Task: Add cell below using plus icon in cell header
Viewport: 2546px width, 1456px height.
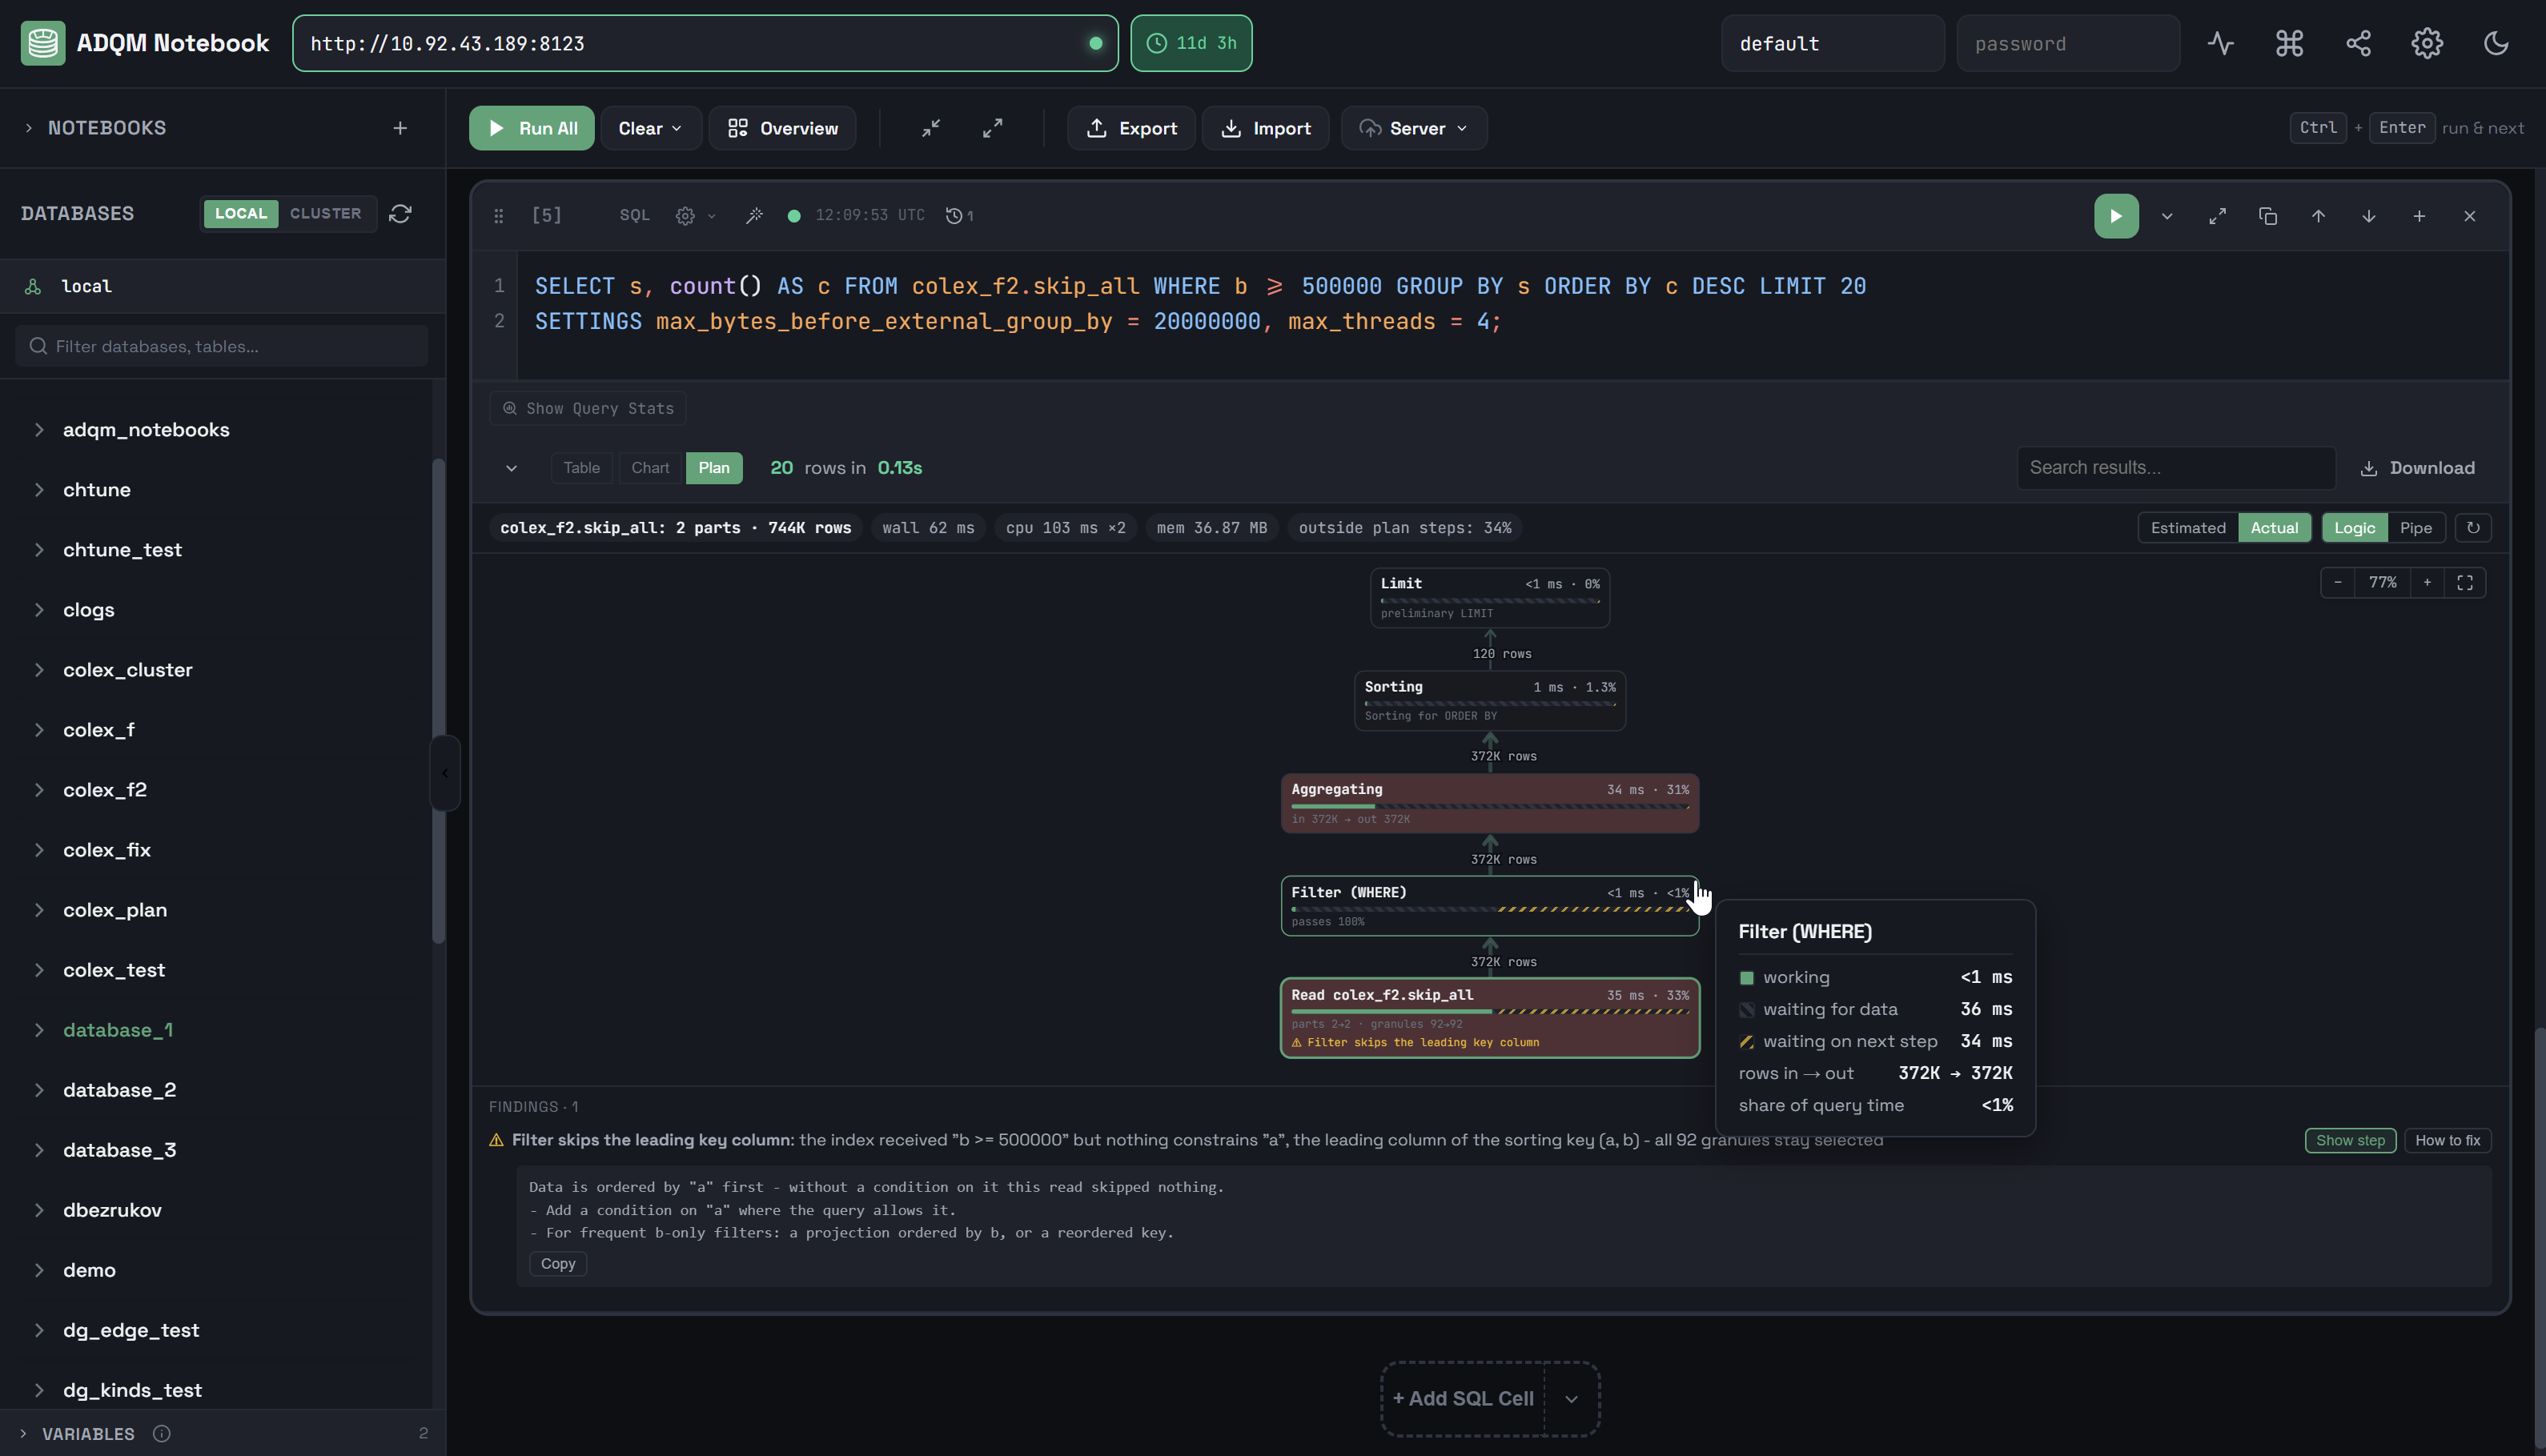Action: coord(2419,216)
